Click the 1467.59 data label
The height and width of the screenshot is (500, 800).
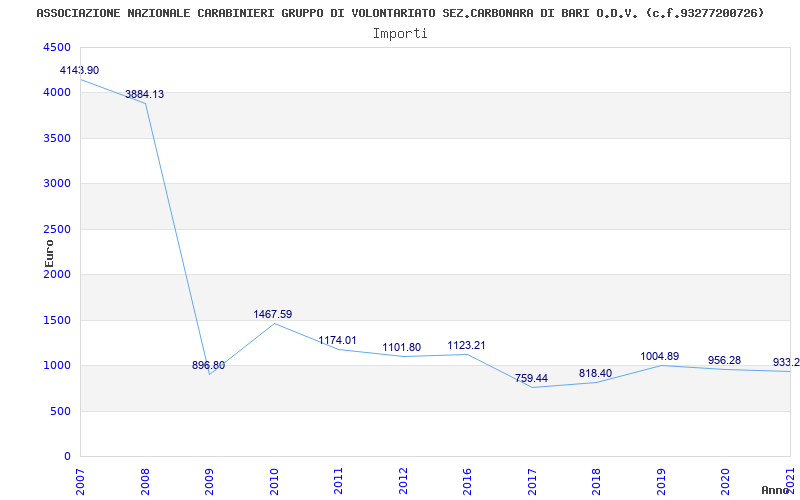tap(273, 314)
